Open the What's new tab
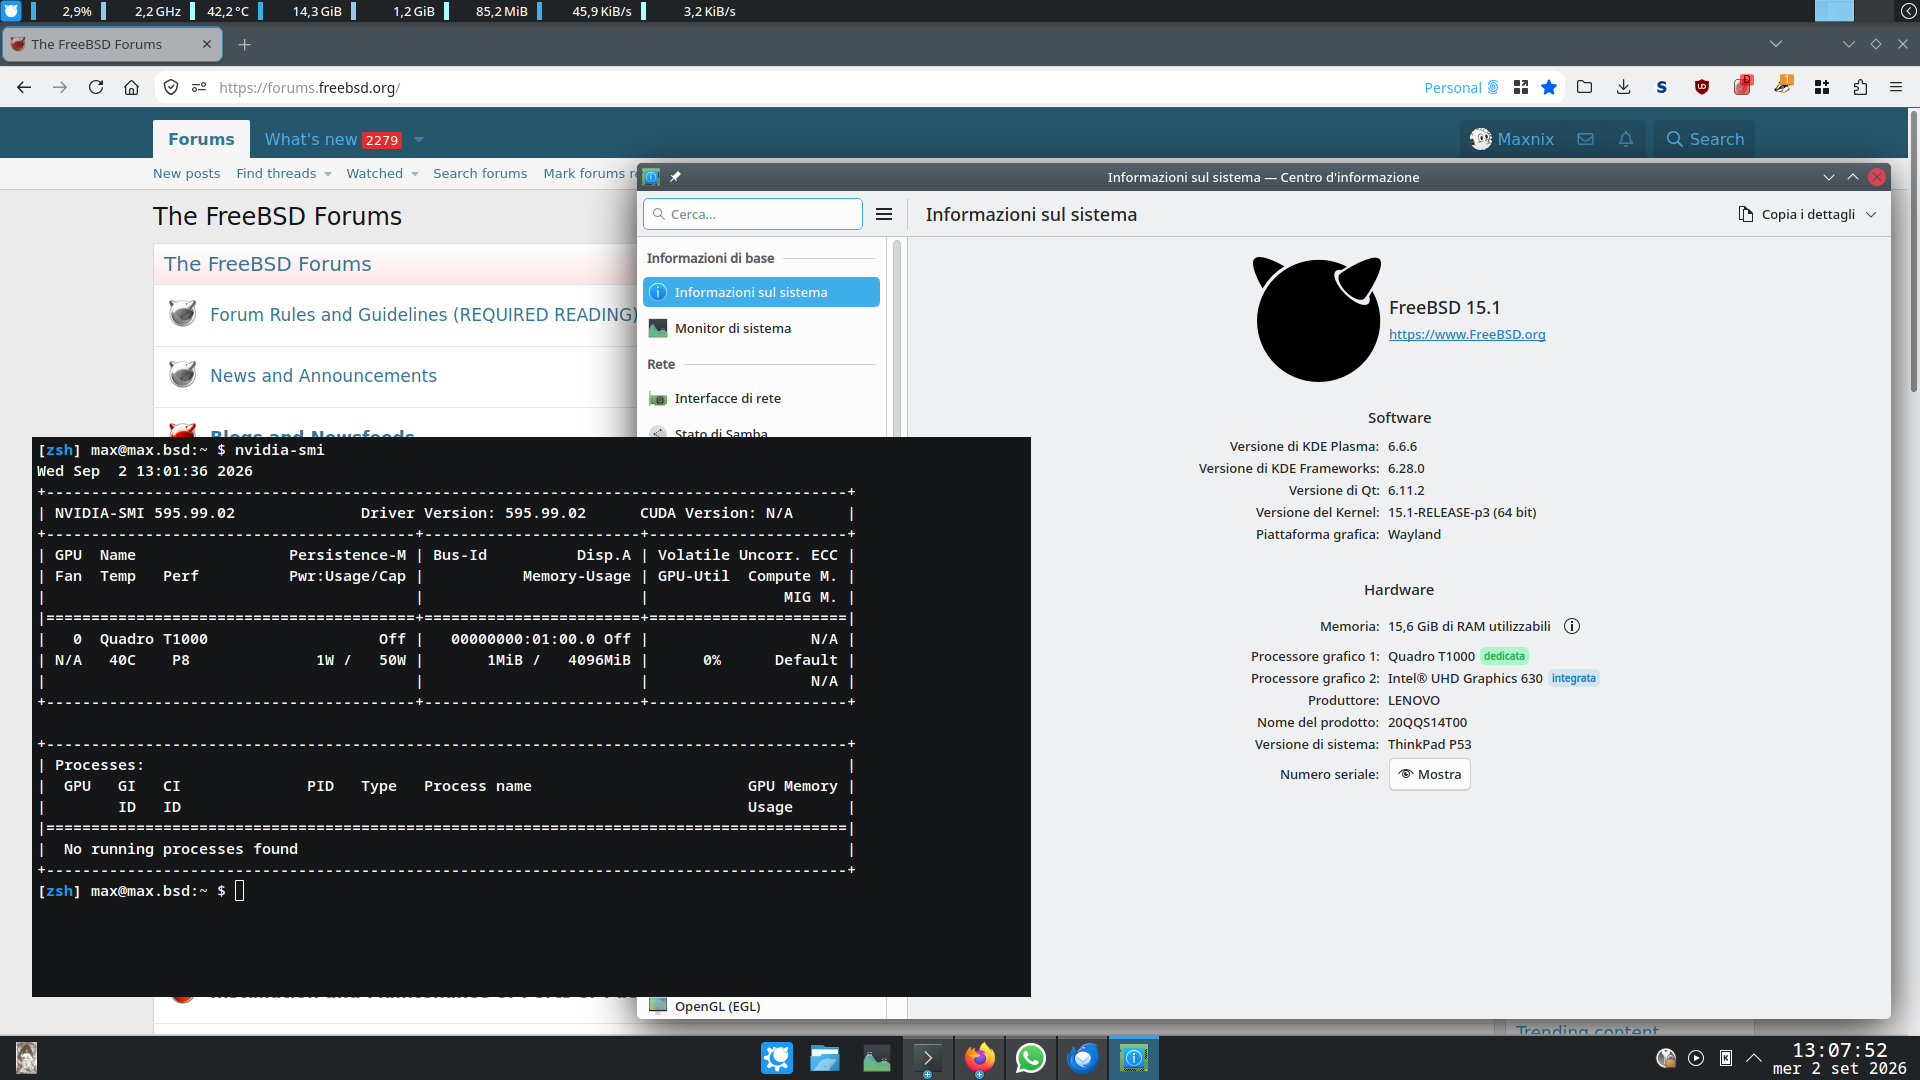The image size is (1920, 1080). 311,140
